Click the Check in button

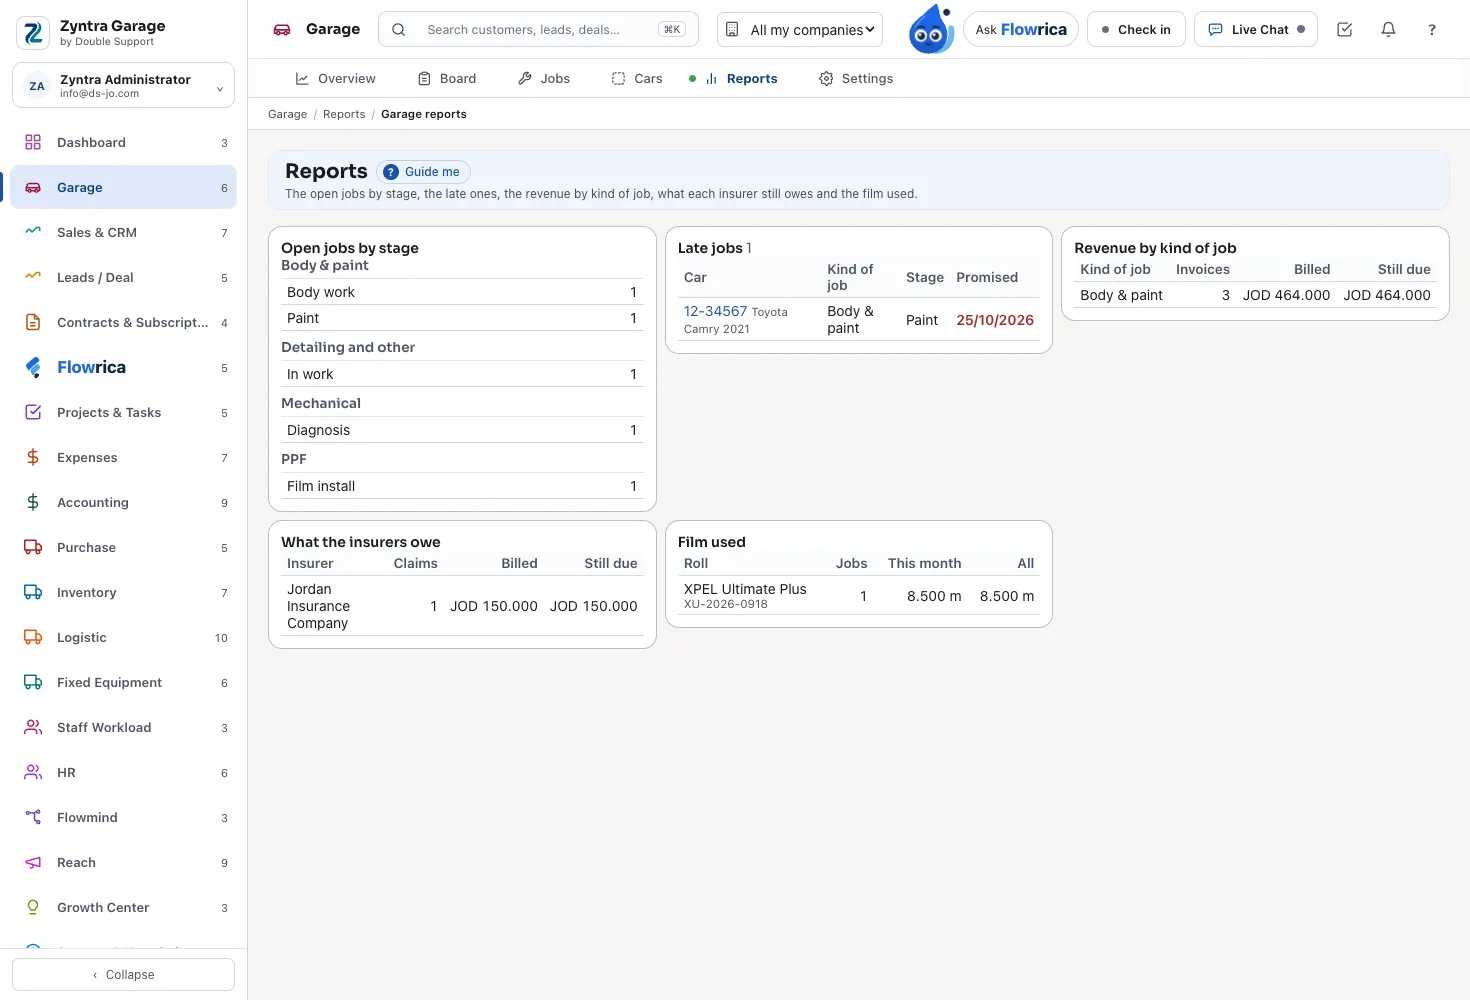pos(1136,30)
